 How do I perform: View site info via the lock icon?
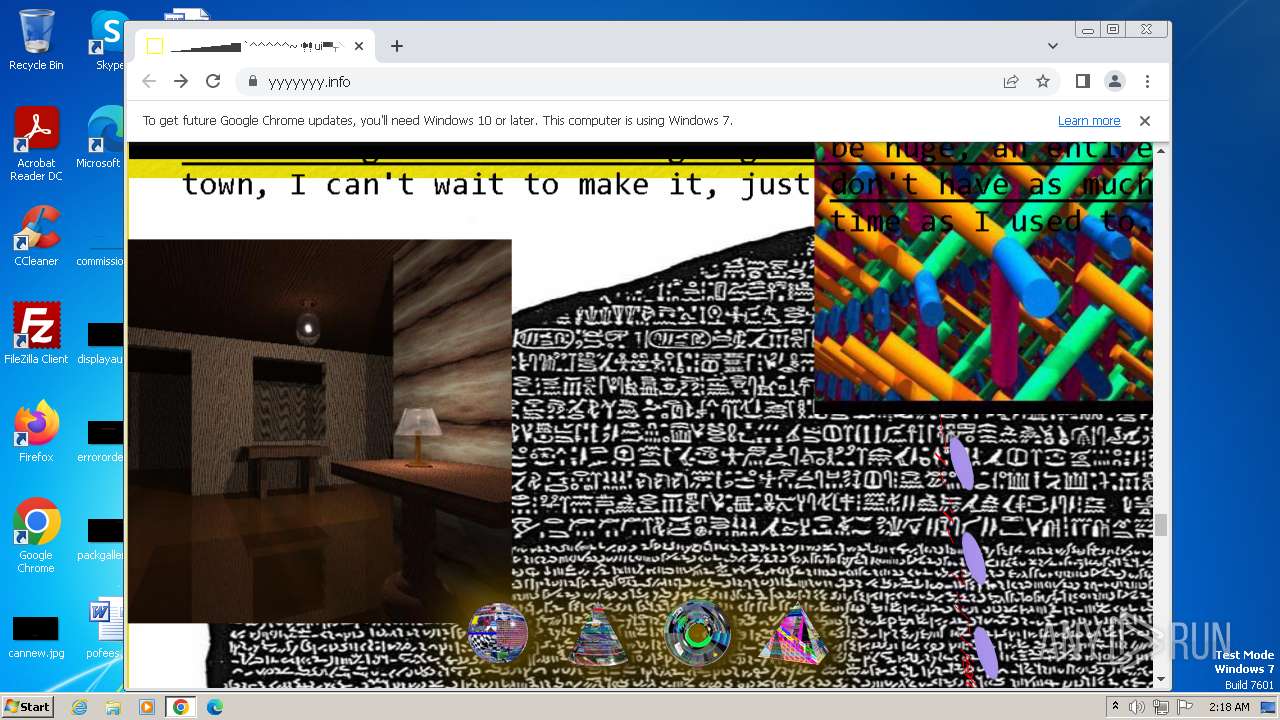253,82
